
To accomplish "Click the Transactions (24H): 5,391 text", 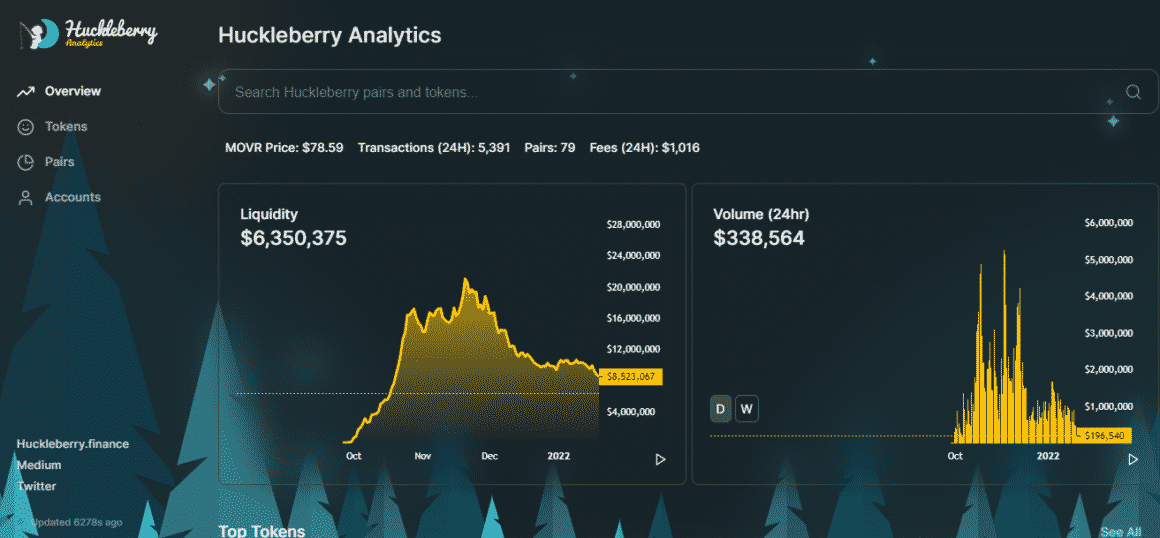I will pos(434,147).
